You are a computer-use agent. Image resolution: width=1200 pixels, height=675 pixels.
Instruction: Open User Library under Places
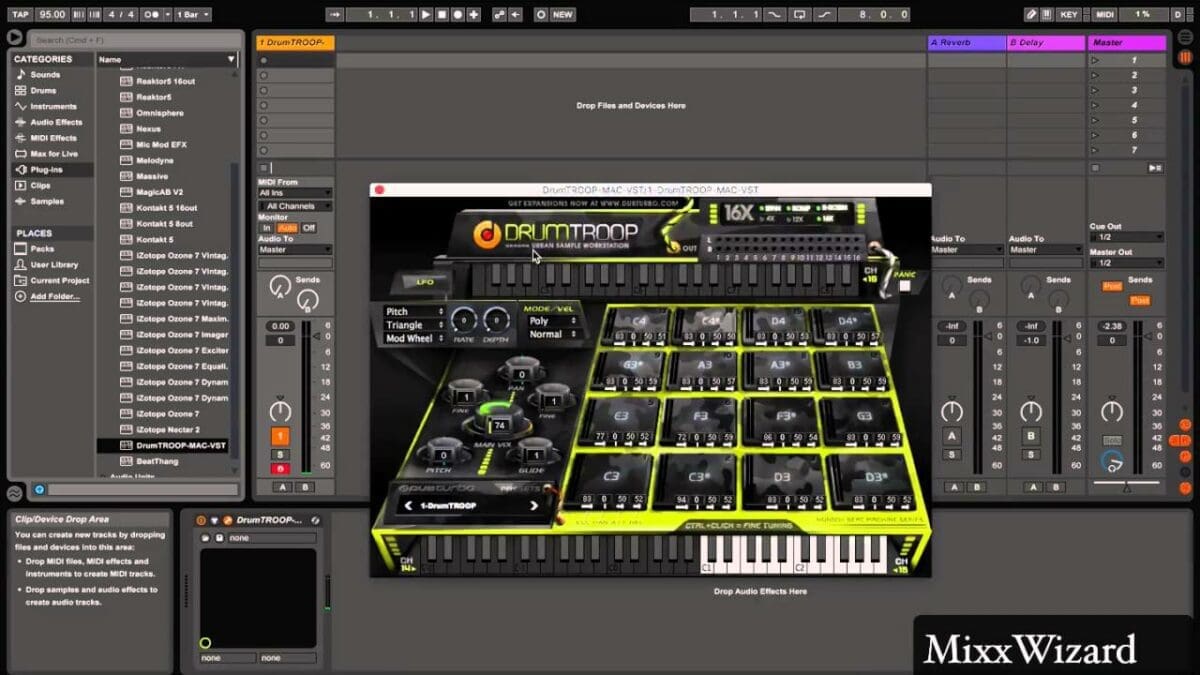click(54, 264)
